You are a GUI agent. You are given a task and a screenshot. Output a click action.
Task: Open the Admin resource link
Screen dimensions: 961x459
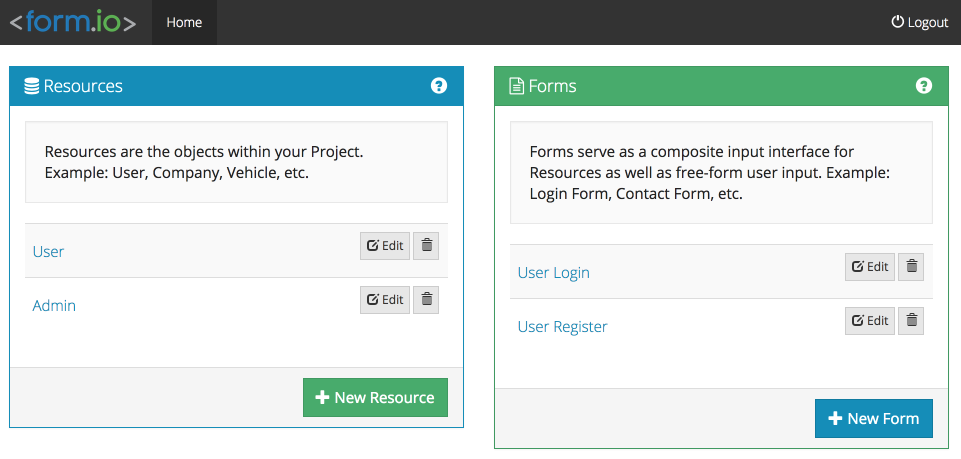pyautogui.click(x=54, y=305)
